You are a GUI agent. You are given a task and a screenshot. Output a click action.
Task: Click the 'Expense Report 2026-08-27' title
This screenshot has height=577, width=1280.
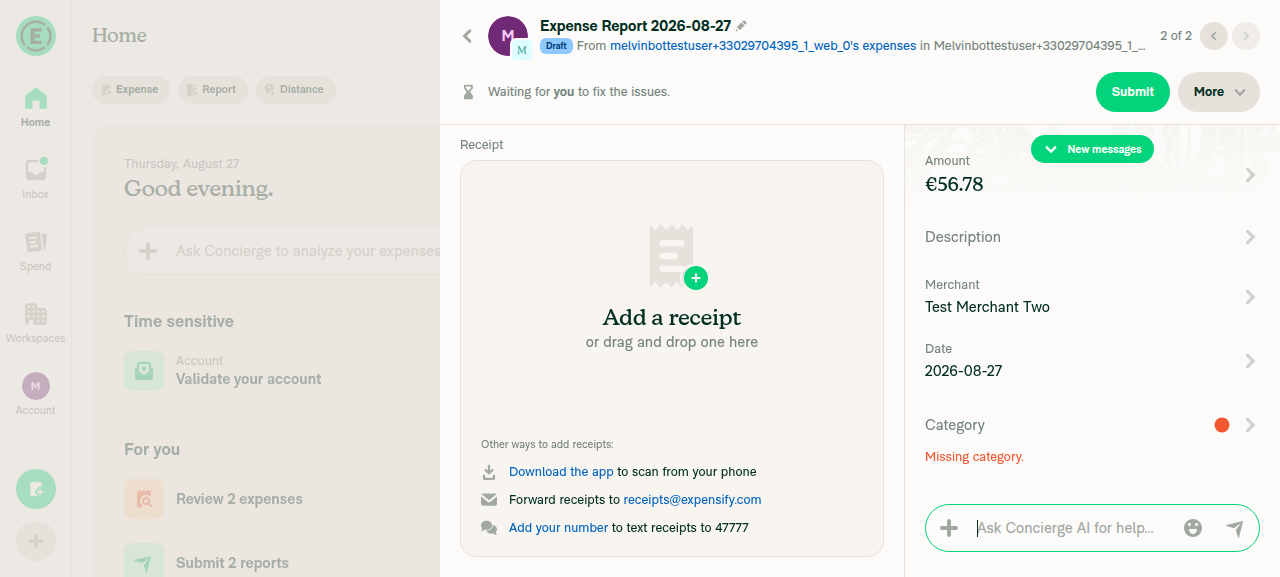(x=636, y=26)
